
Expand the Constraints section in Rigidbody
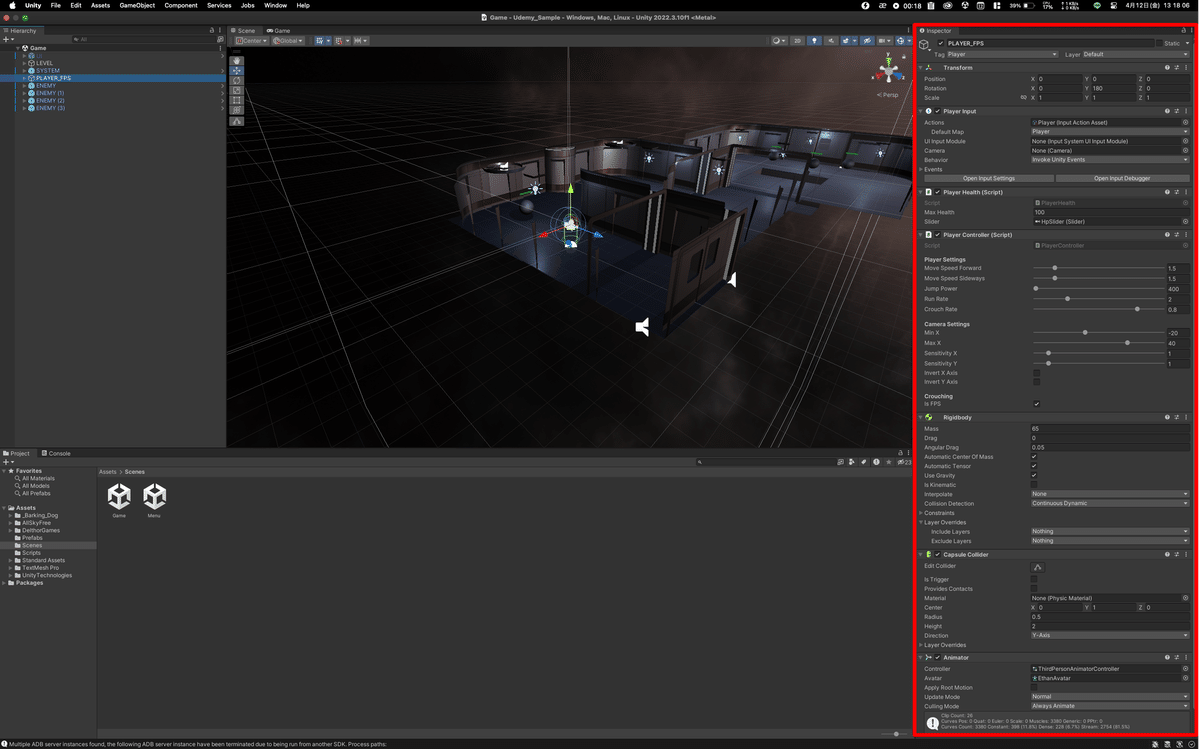pyautogui.click(x=921, y=513)
